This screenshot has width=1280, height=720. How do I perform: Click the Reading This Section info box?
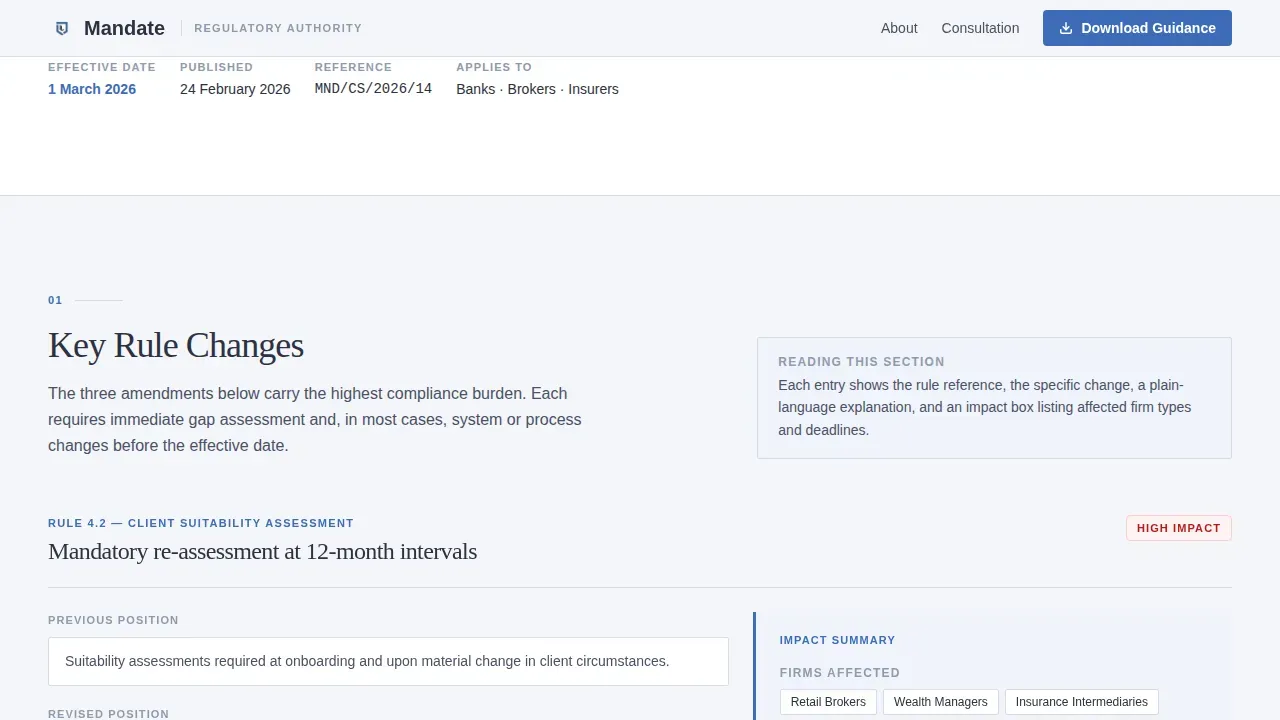coord(994,398)
